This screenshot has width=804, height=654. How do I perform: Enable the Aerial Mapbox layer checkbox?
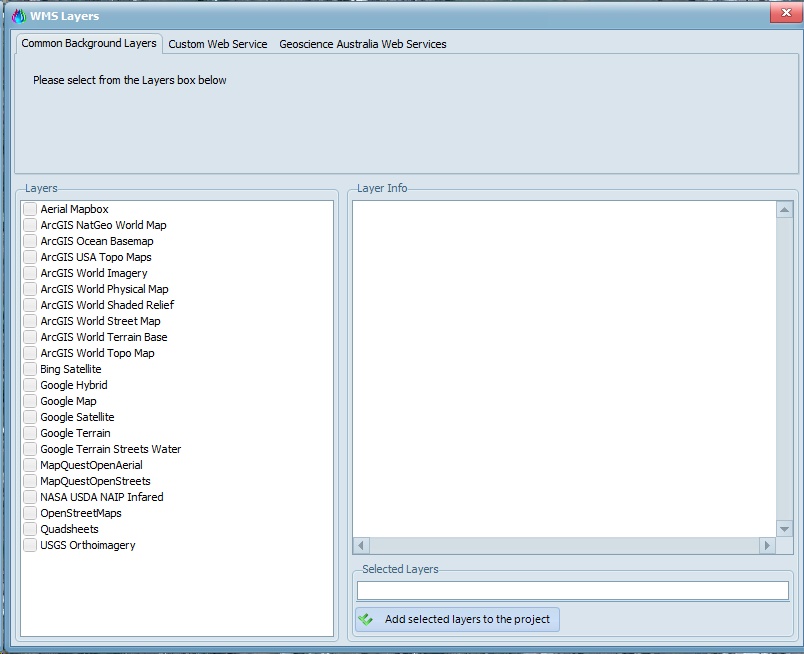click(30, 209)
